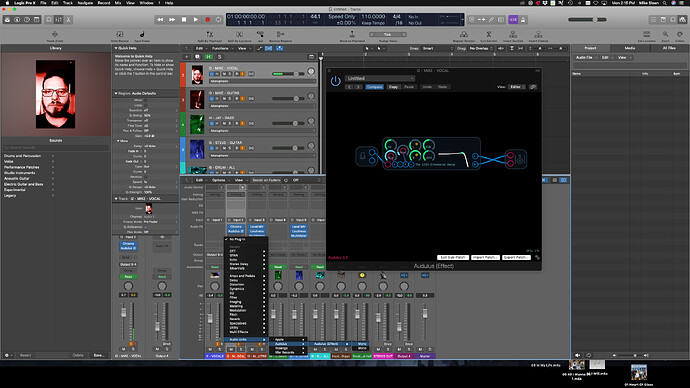Screen dimensions: 690x388
Task: Click the Fast Forward transport button
Action: click(x=172, y=19)
